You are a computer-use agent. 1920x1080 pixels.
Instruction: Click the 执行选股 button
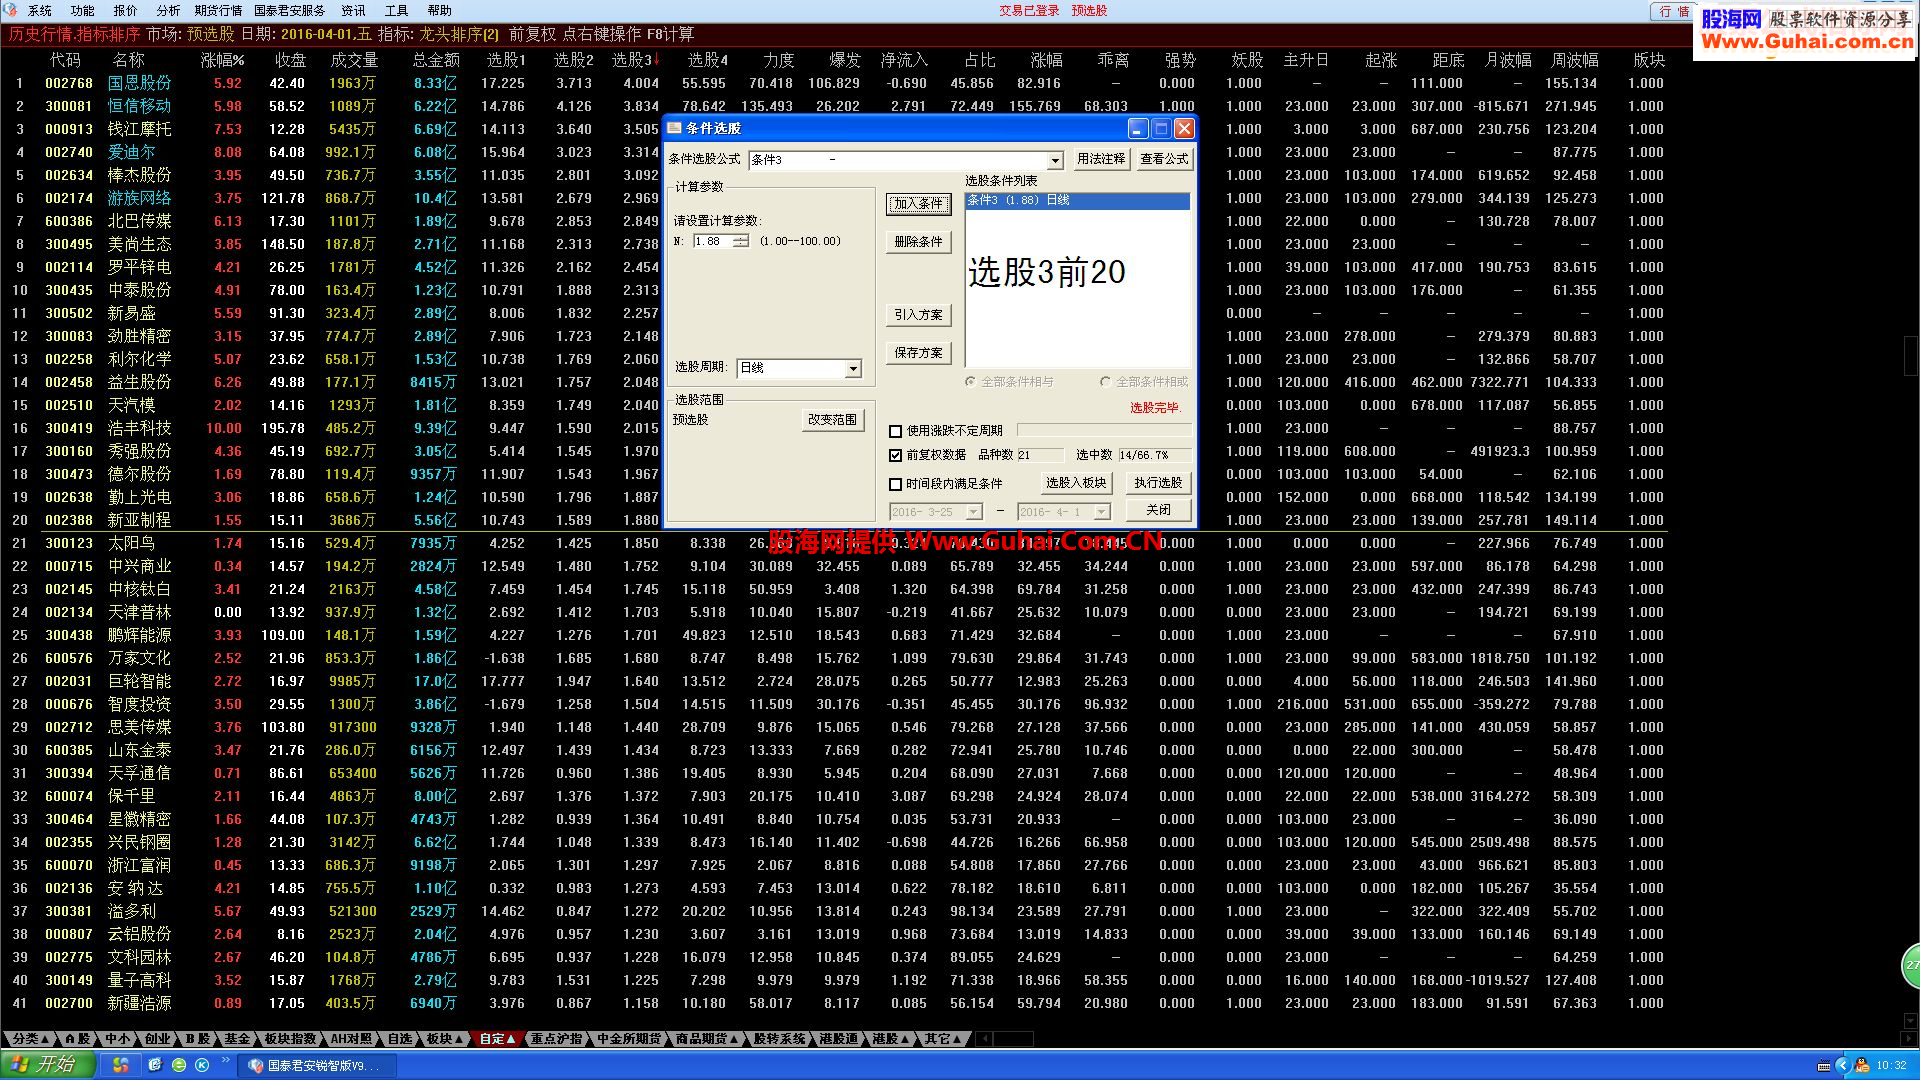coord(1158,483)
